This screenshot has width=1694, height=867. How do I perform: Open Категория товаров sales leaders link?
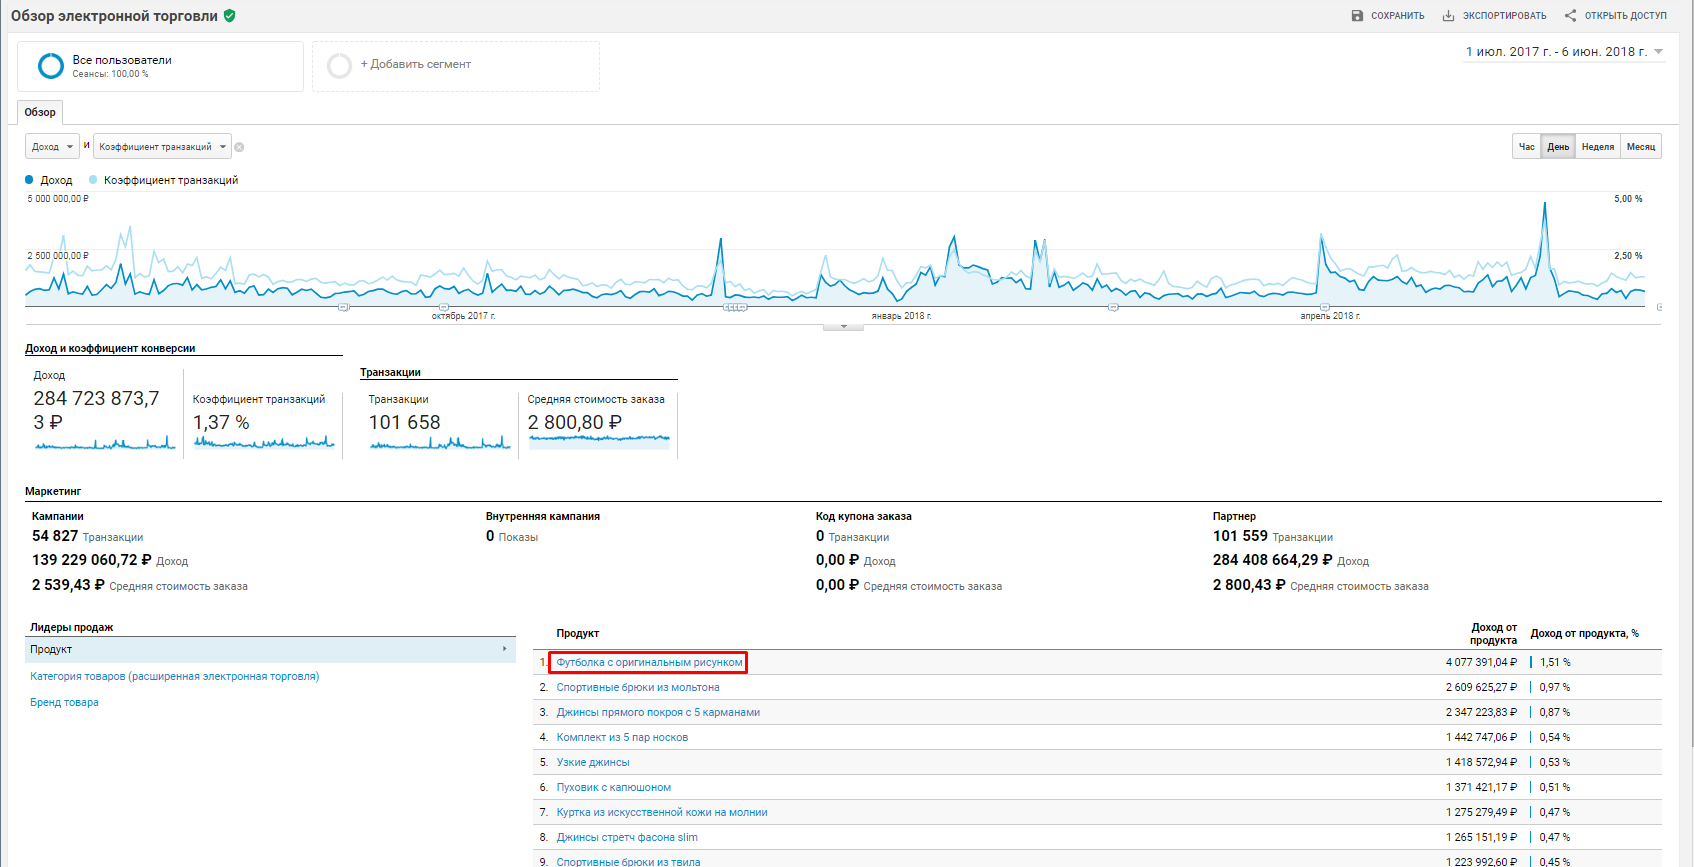point(174,677)
